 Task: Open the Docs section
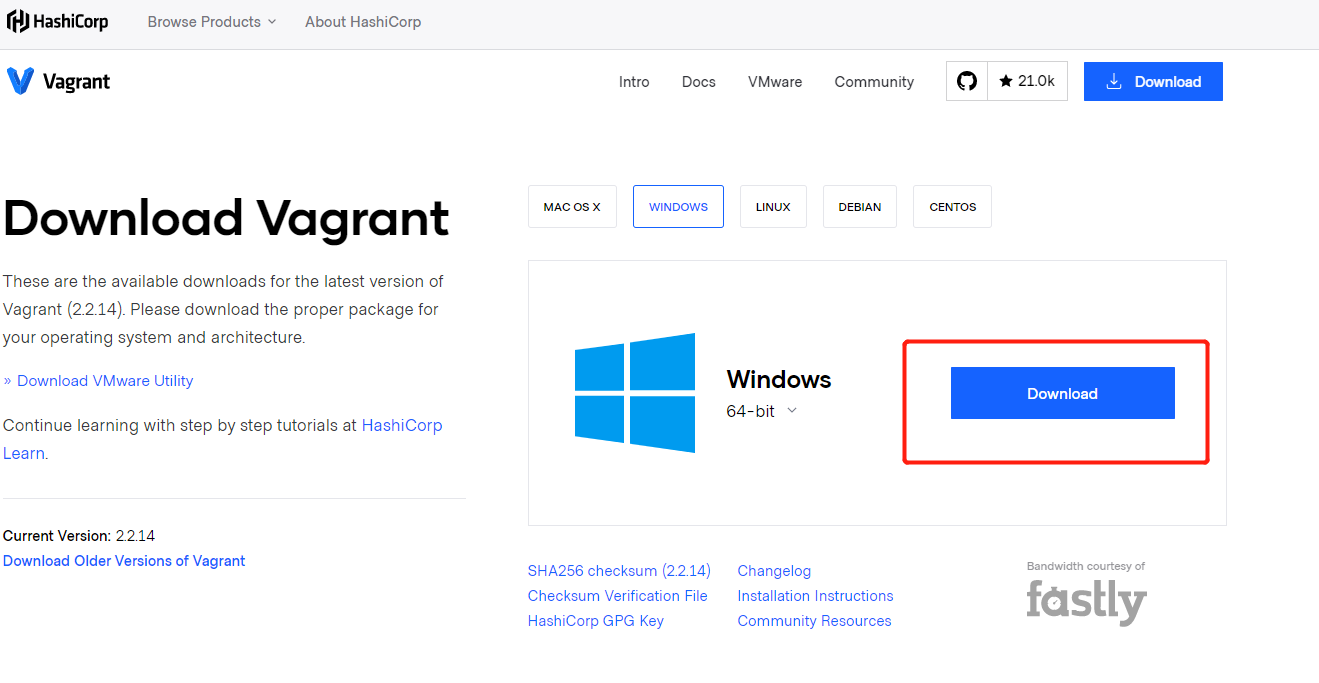pos(699,82)
